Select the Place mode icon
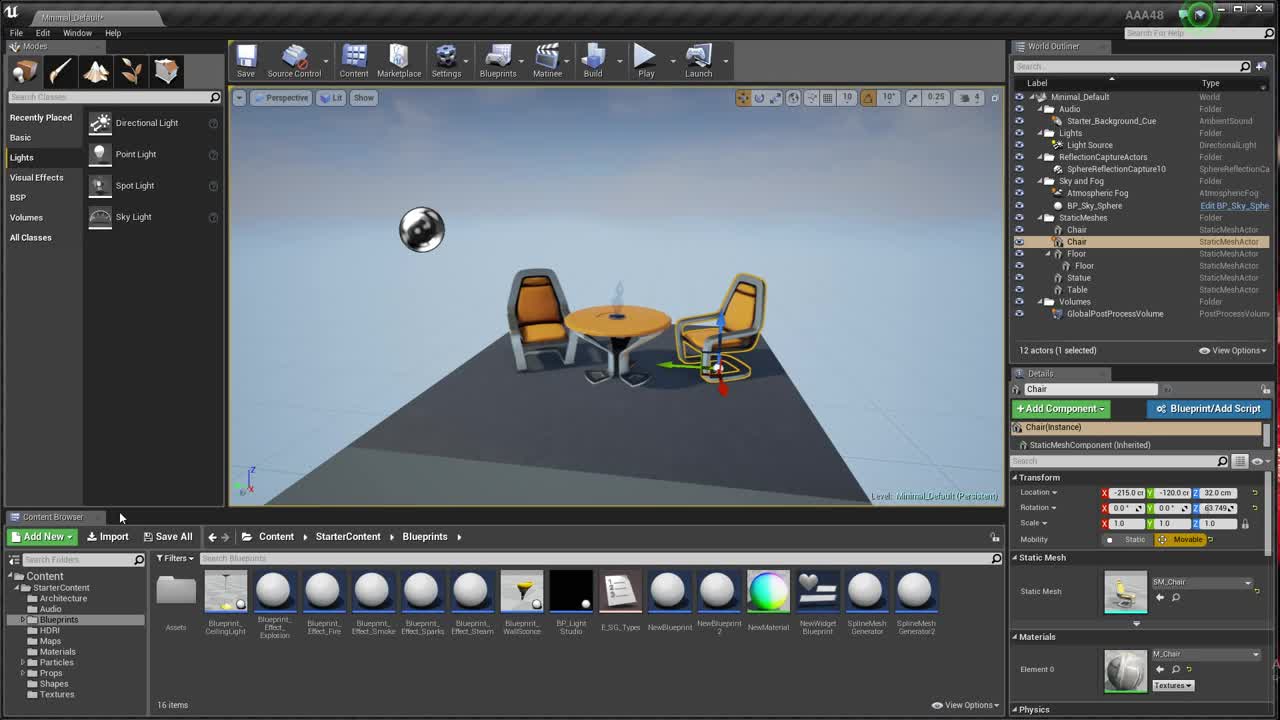 click(24, 71)
